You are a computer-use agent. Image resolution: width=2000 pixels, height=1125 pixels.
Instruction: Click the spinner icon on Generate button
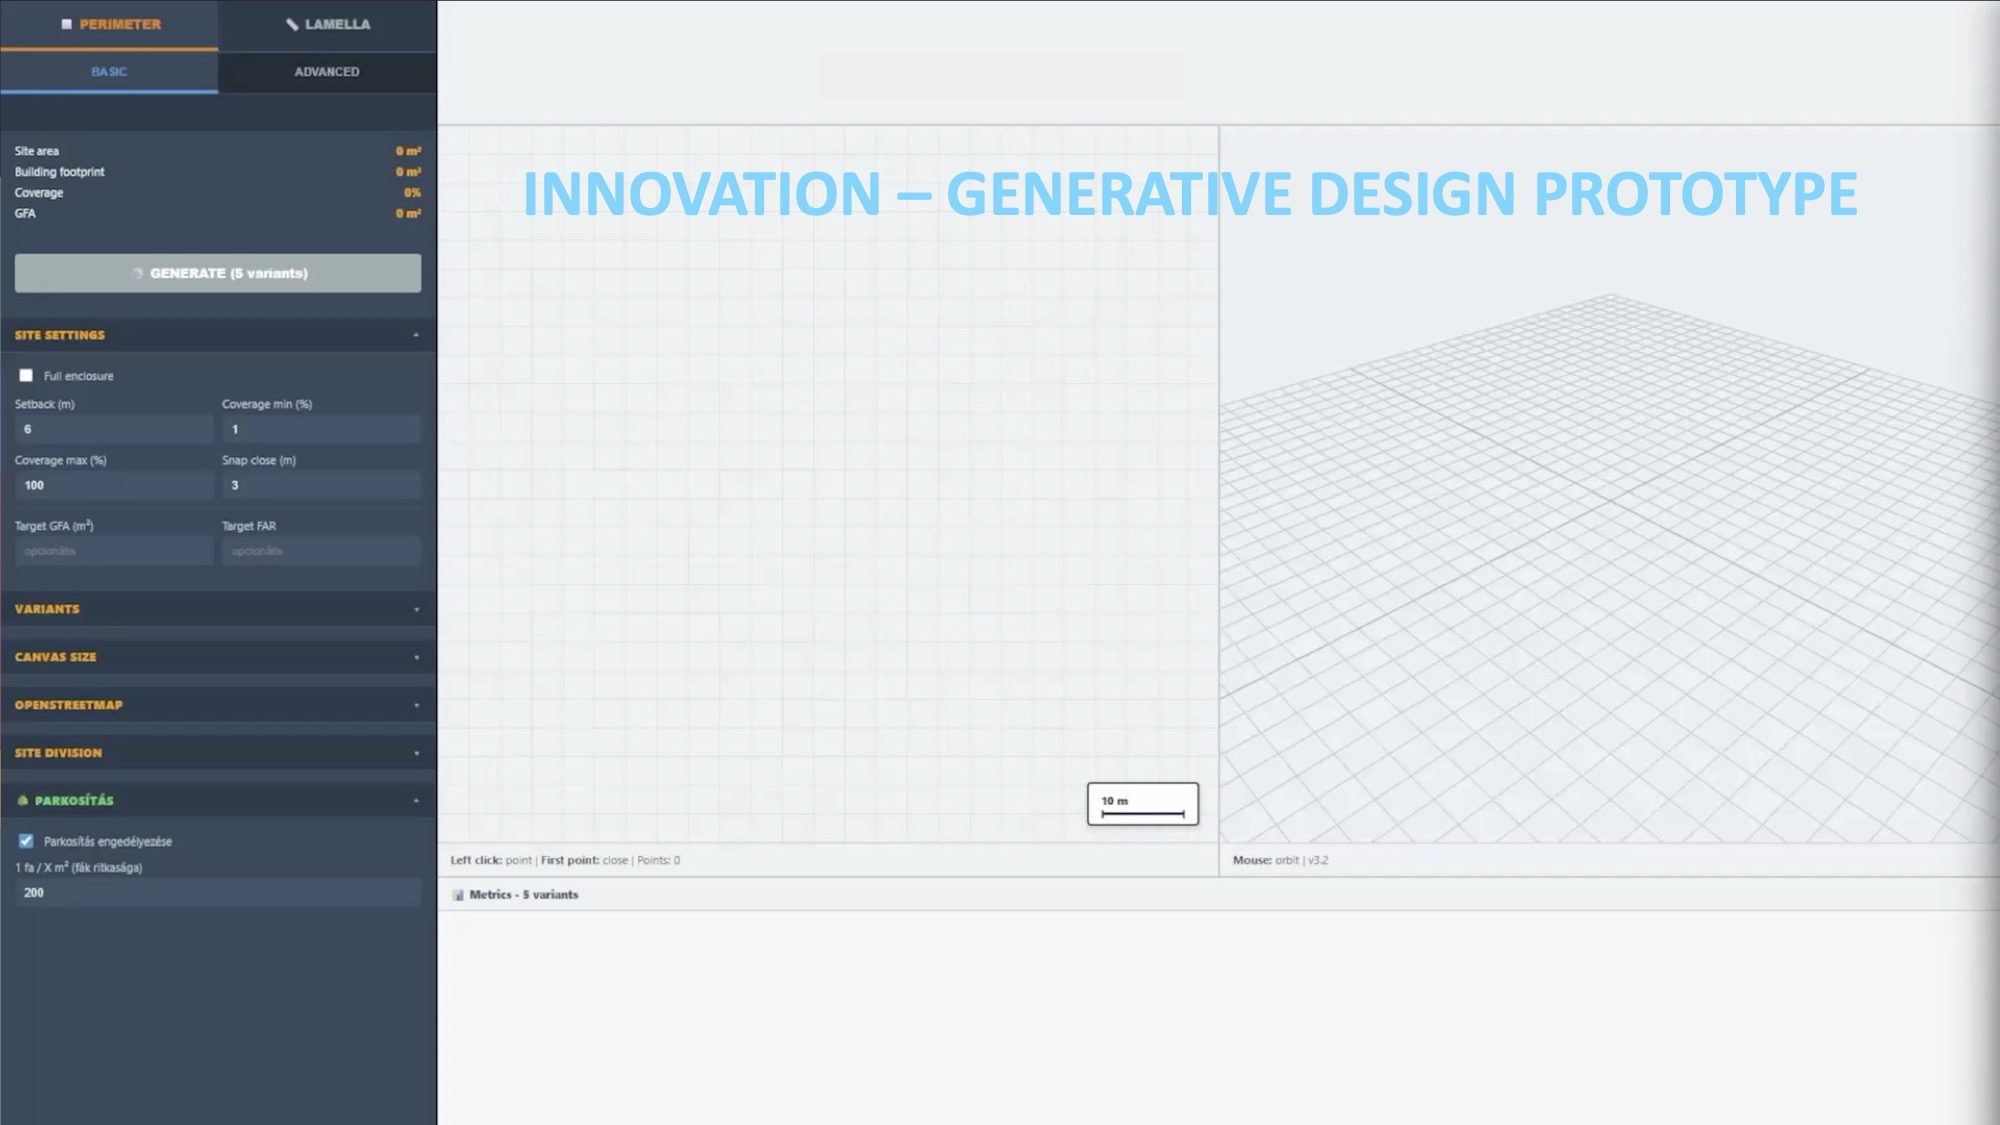[137, 273]
